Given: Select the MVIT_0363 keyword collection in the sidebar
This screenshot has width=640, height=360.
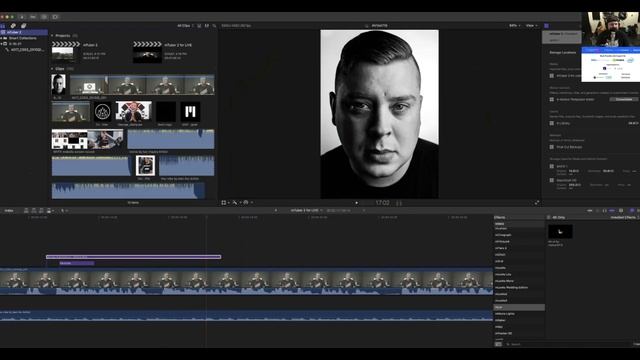Looking at the screenshot, I should (x=25, y=50).
